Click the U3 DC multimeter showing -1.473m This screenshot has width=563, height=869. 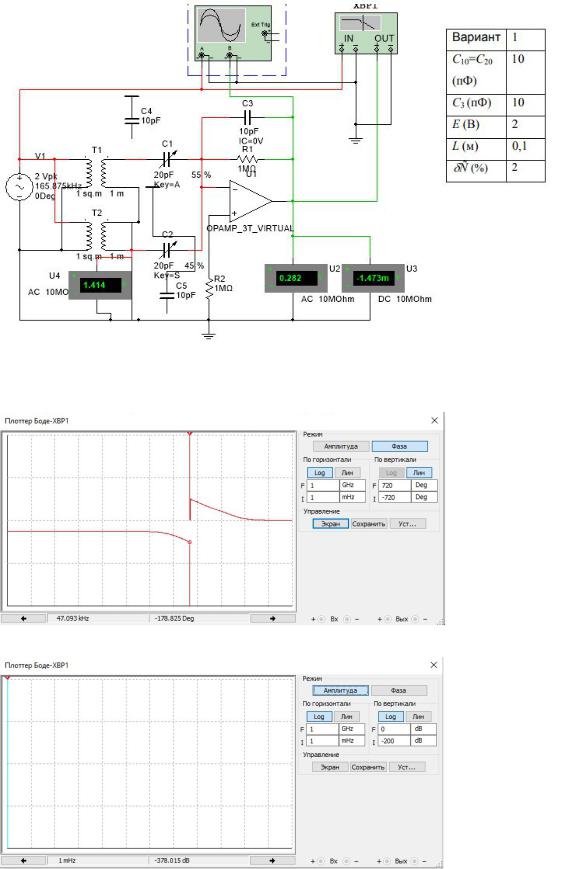[x=372, y=278]
